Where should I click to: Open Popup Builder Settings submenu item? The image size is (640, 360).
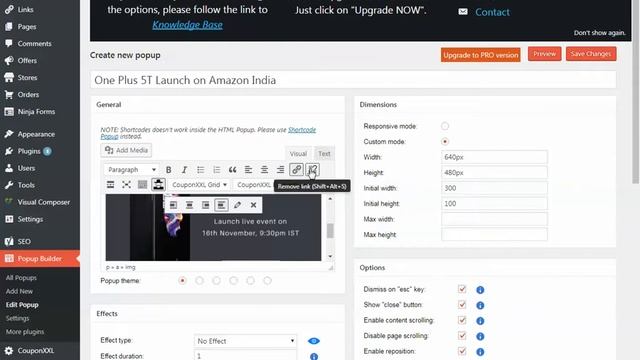point(17,318)
